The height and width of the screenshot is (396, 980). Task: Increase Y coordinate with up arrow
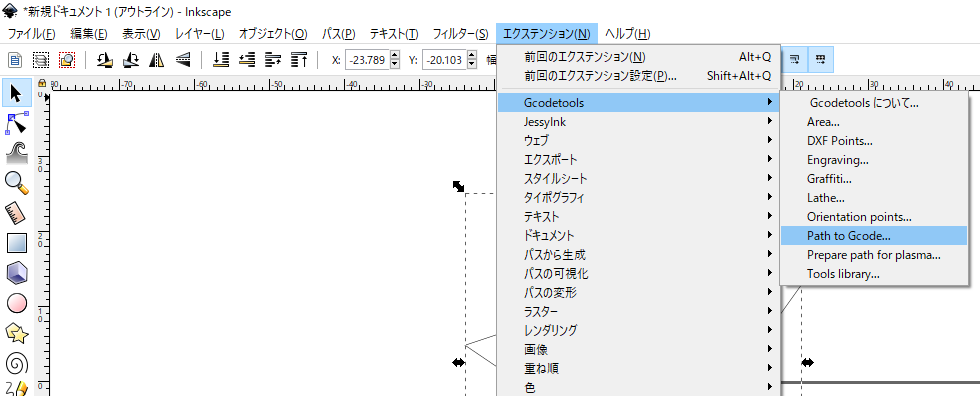click(x=472, y=56)
